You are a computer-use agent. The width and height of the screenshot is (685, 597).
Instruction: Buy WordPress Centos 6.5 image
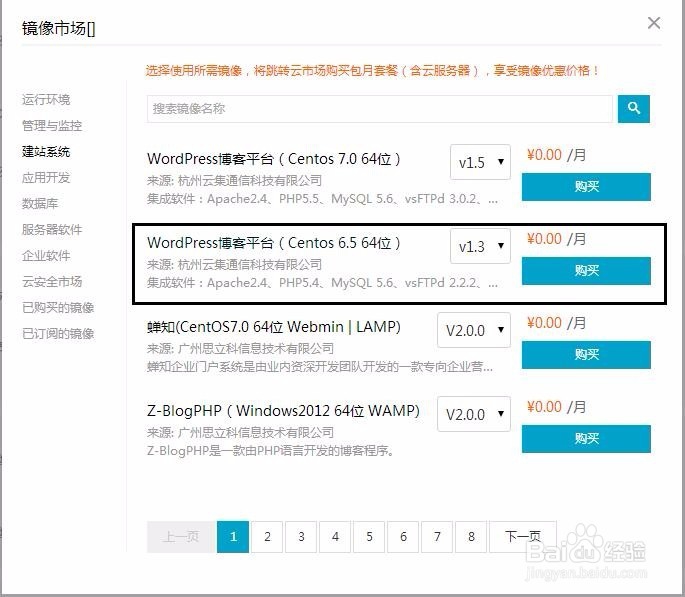pyautogui.click(x=586, y=271)
